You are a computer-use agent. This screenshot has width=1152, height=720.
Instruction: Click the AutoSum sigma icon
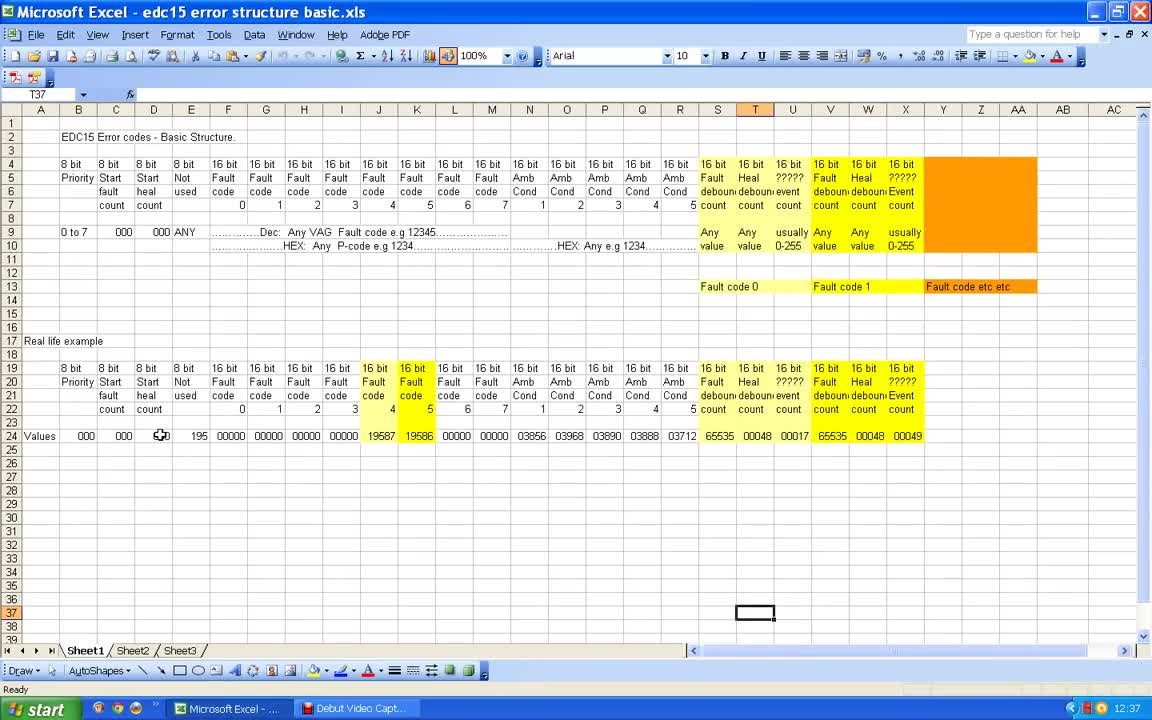(360, 57)
